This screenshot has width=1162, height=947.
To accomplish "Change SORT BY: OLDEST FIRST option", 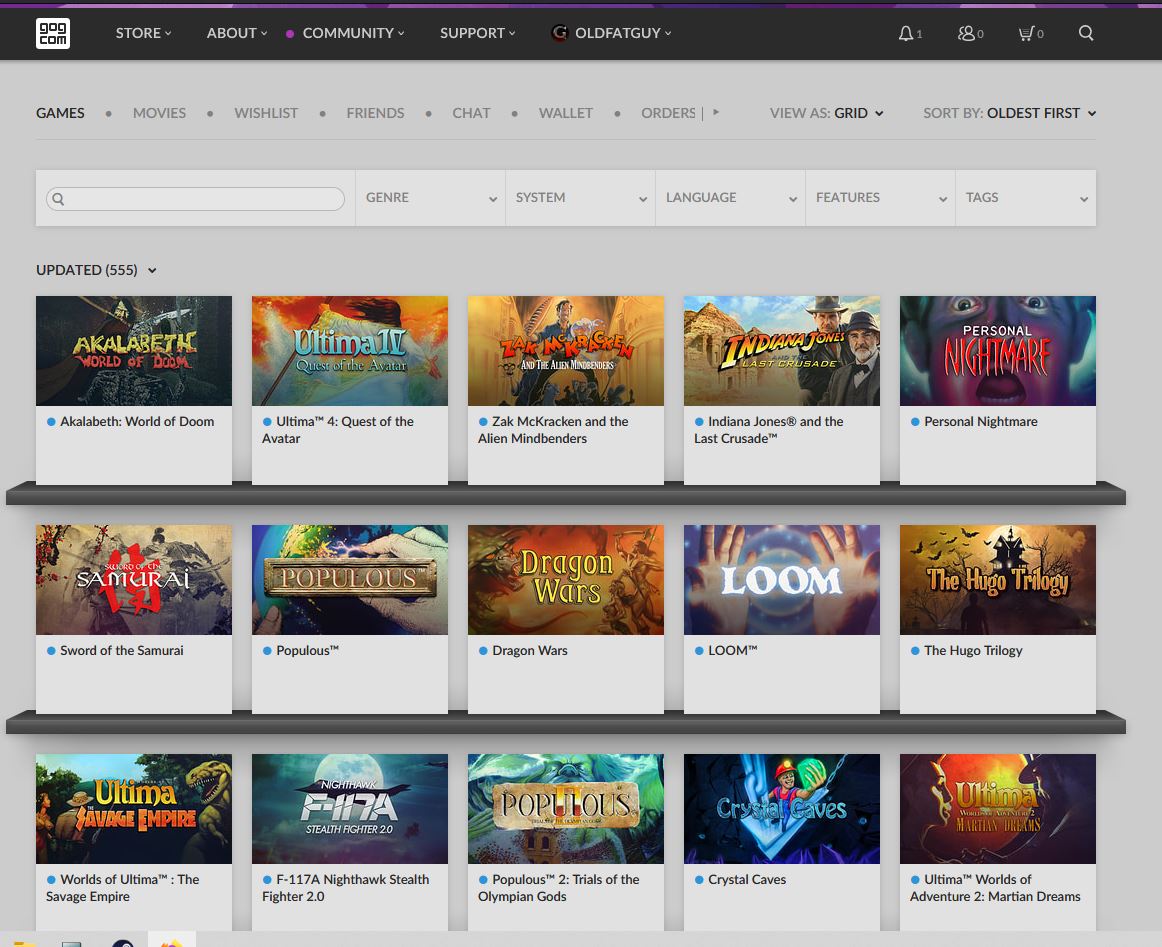I will pyautogui.click(x=1009, y=113).
